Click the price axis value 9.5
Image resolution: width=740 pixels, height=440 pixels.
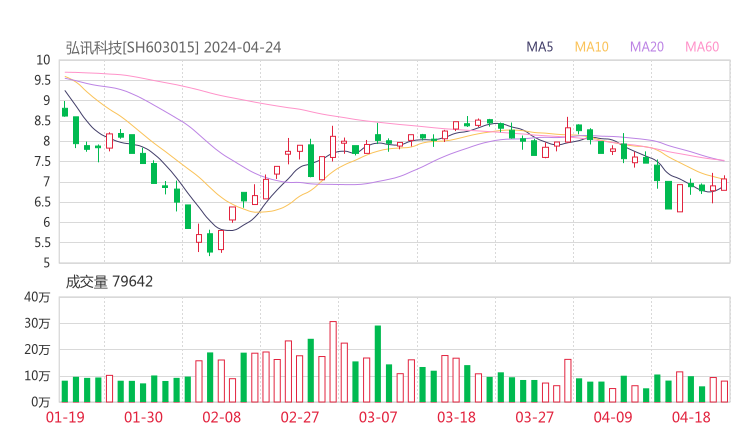[x=42, y=80]
